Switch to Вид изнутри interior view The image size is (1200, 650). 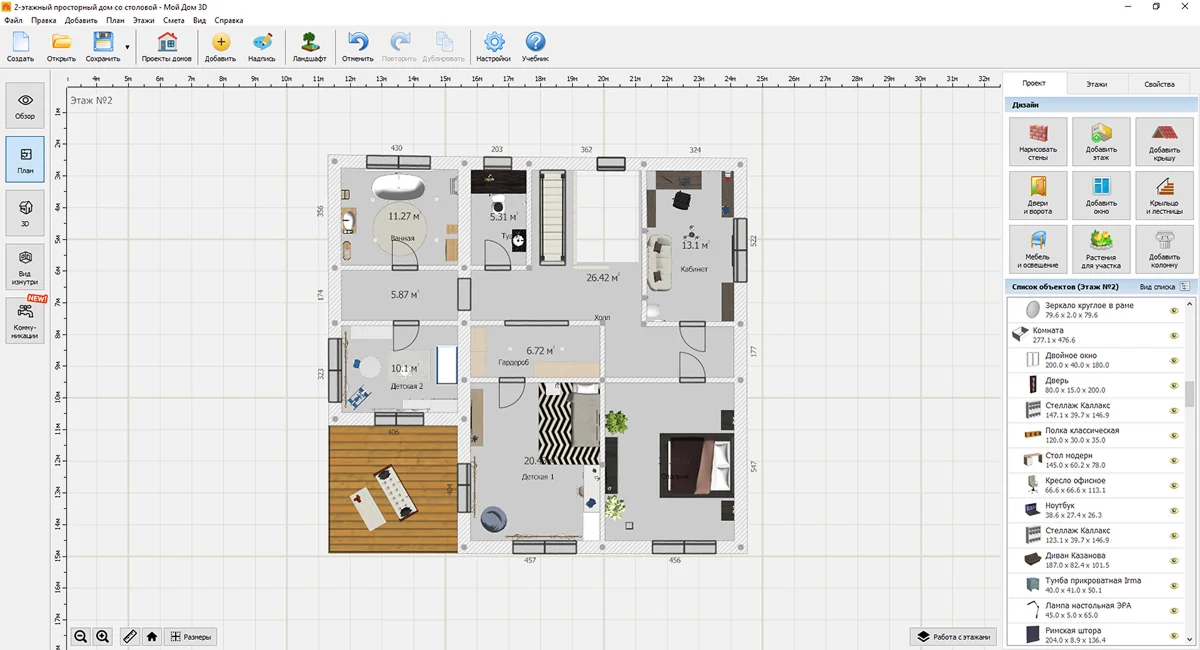[x=25, y=268]
